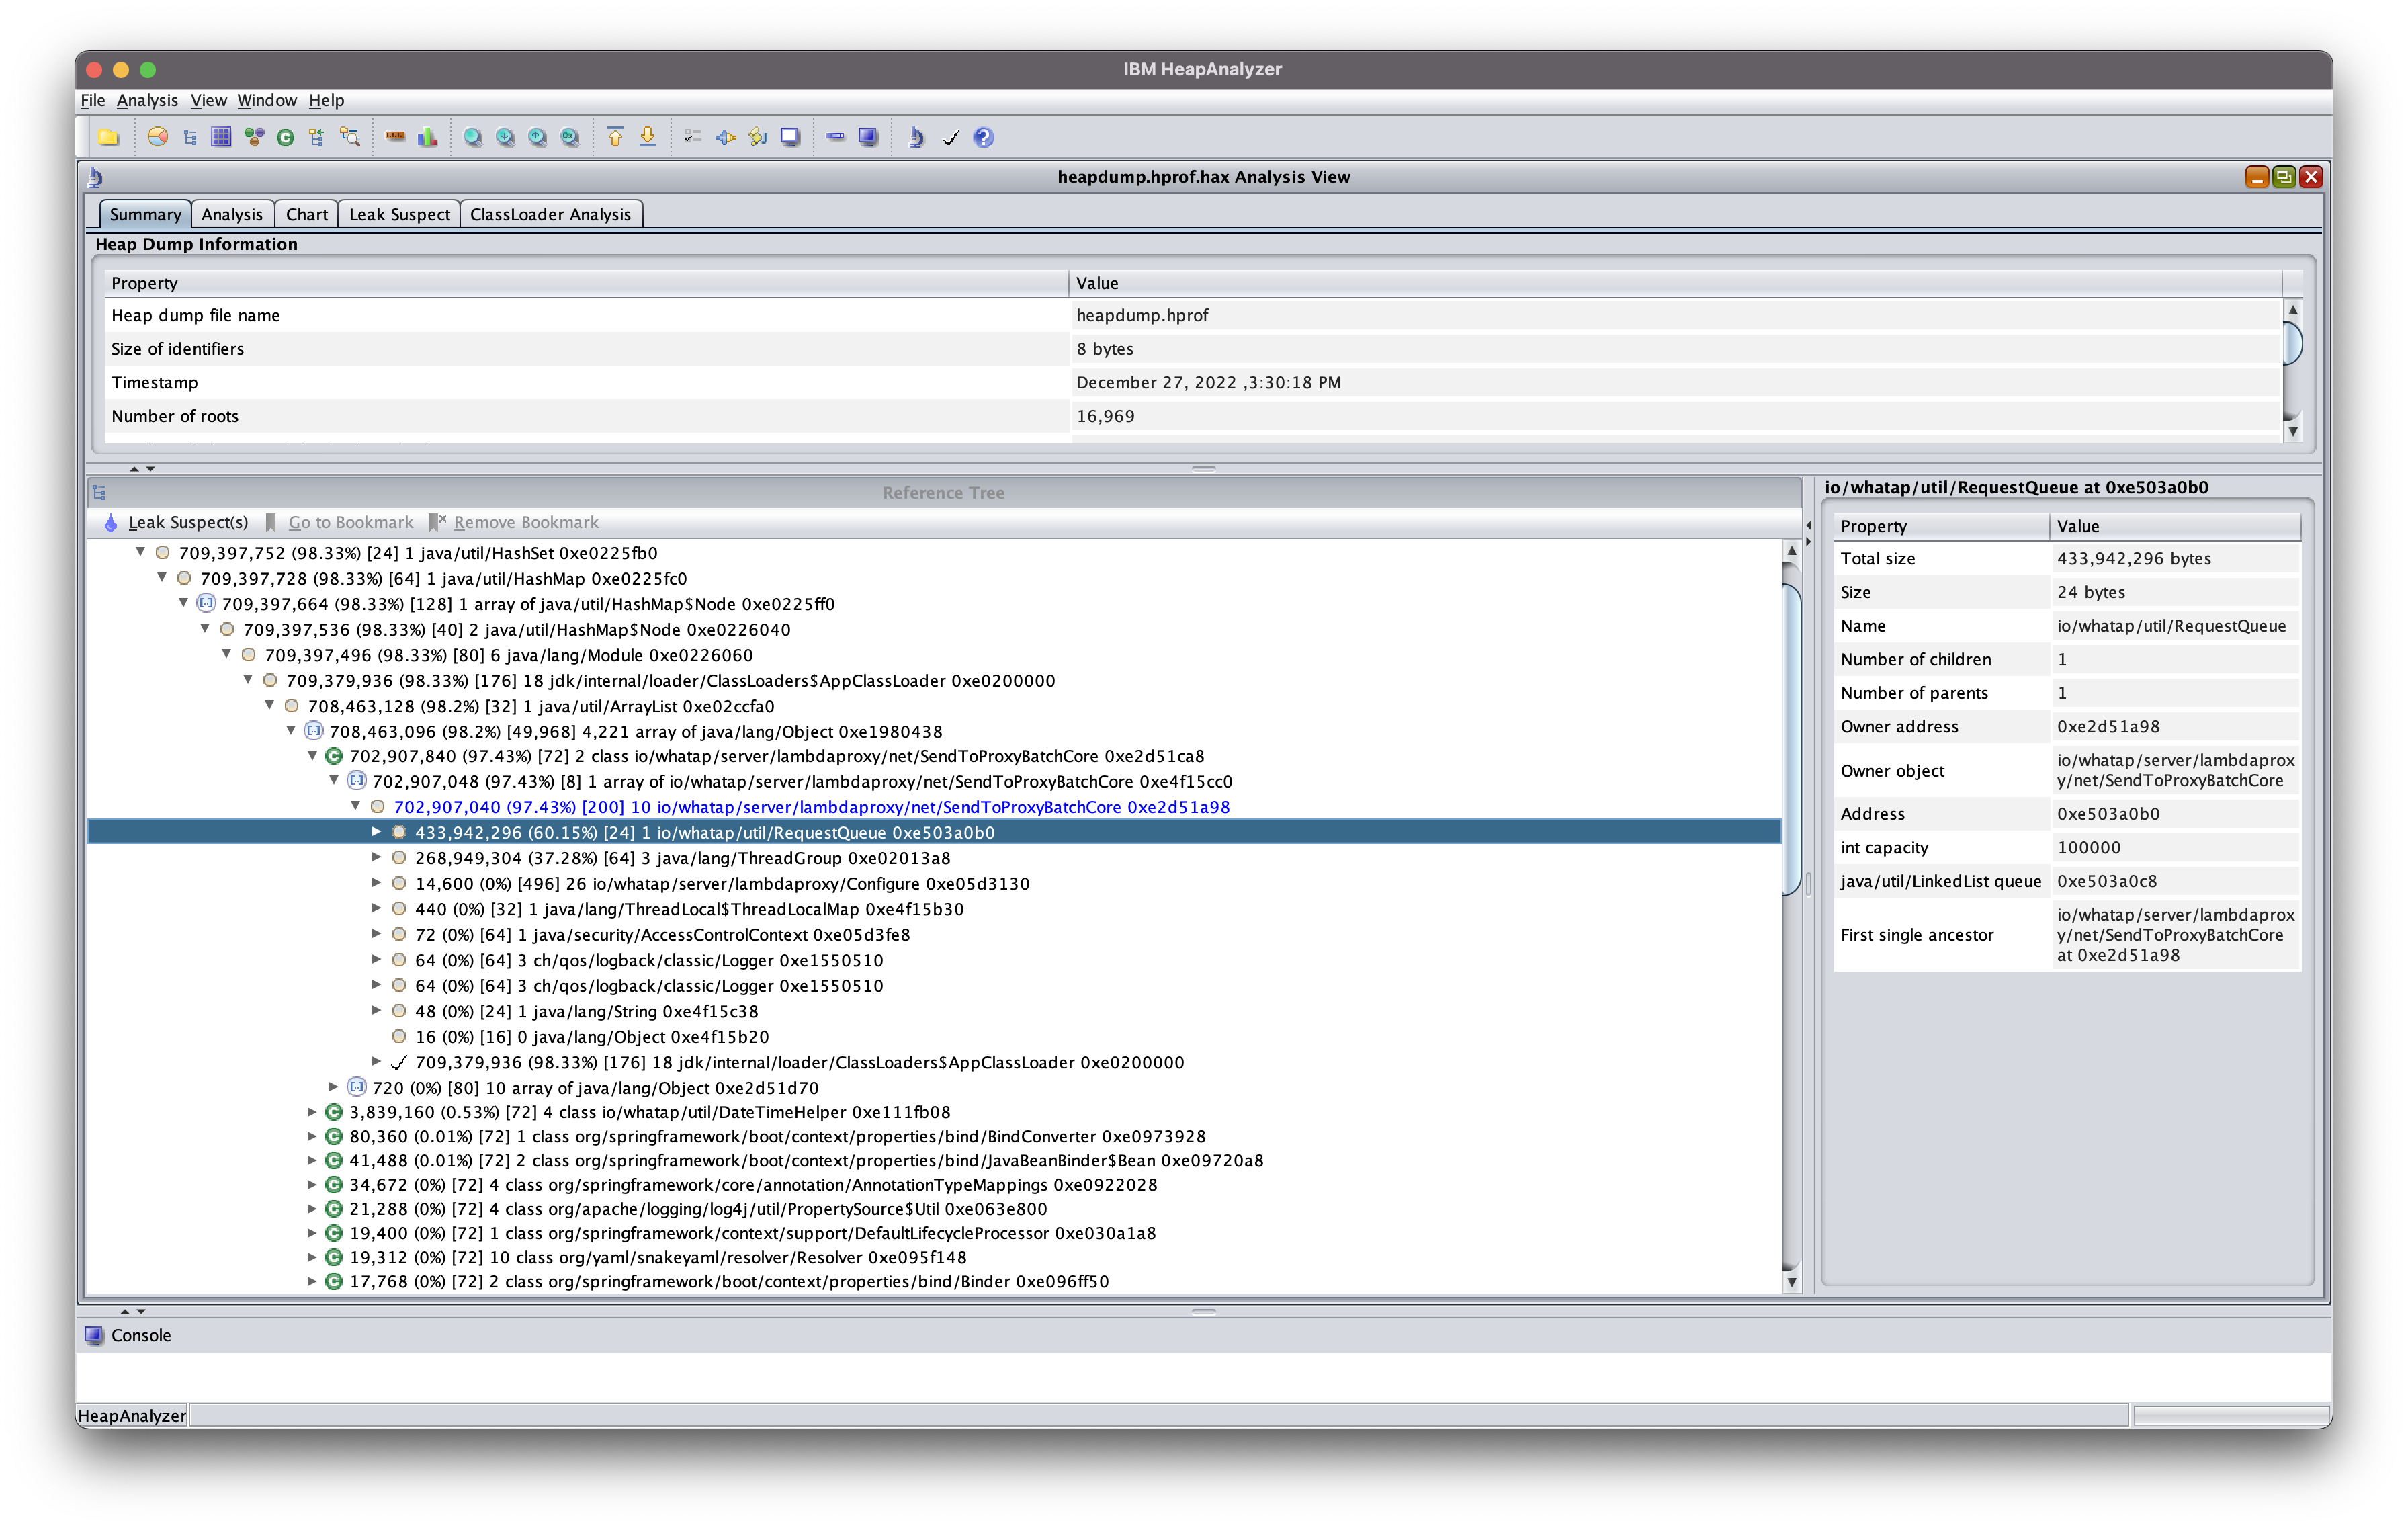
Task: Click the blue question mark help icon
Action: coord(983,137)
